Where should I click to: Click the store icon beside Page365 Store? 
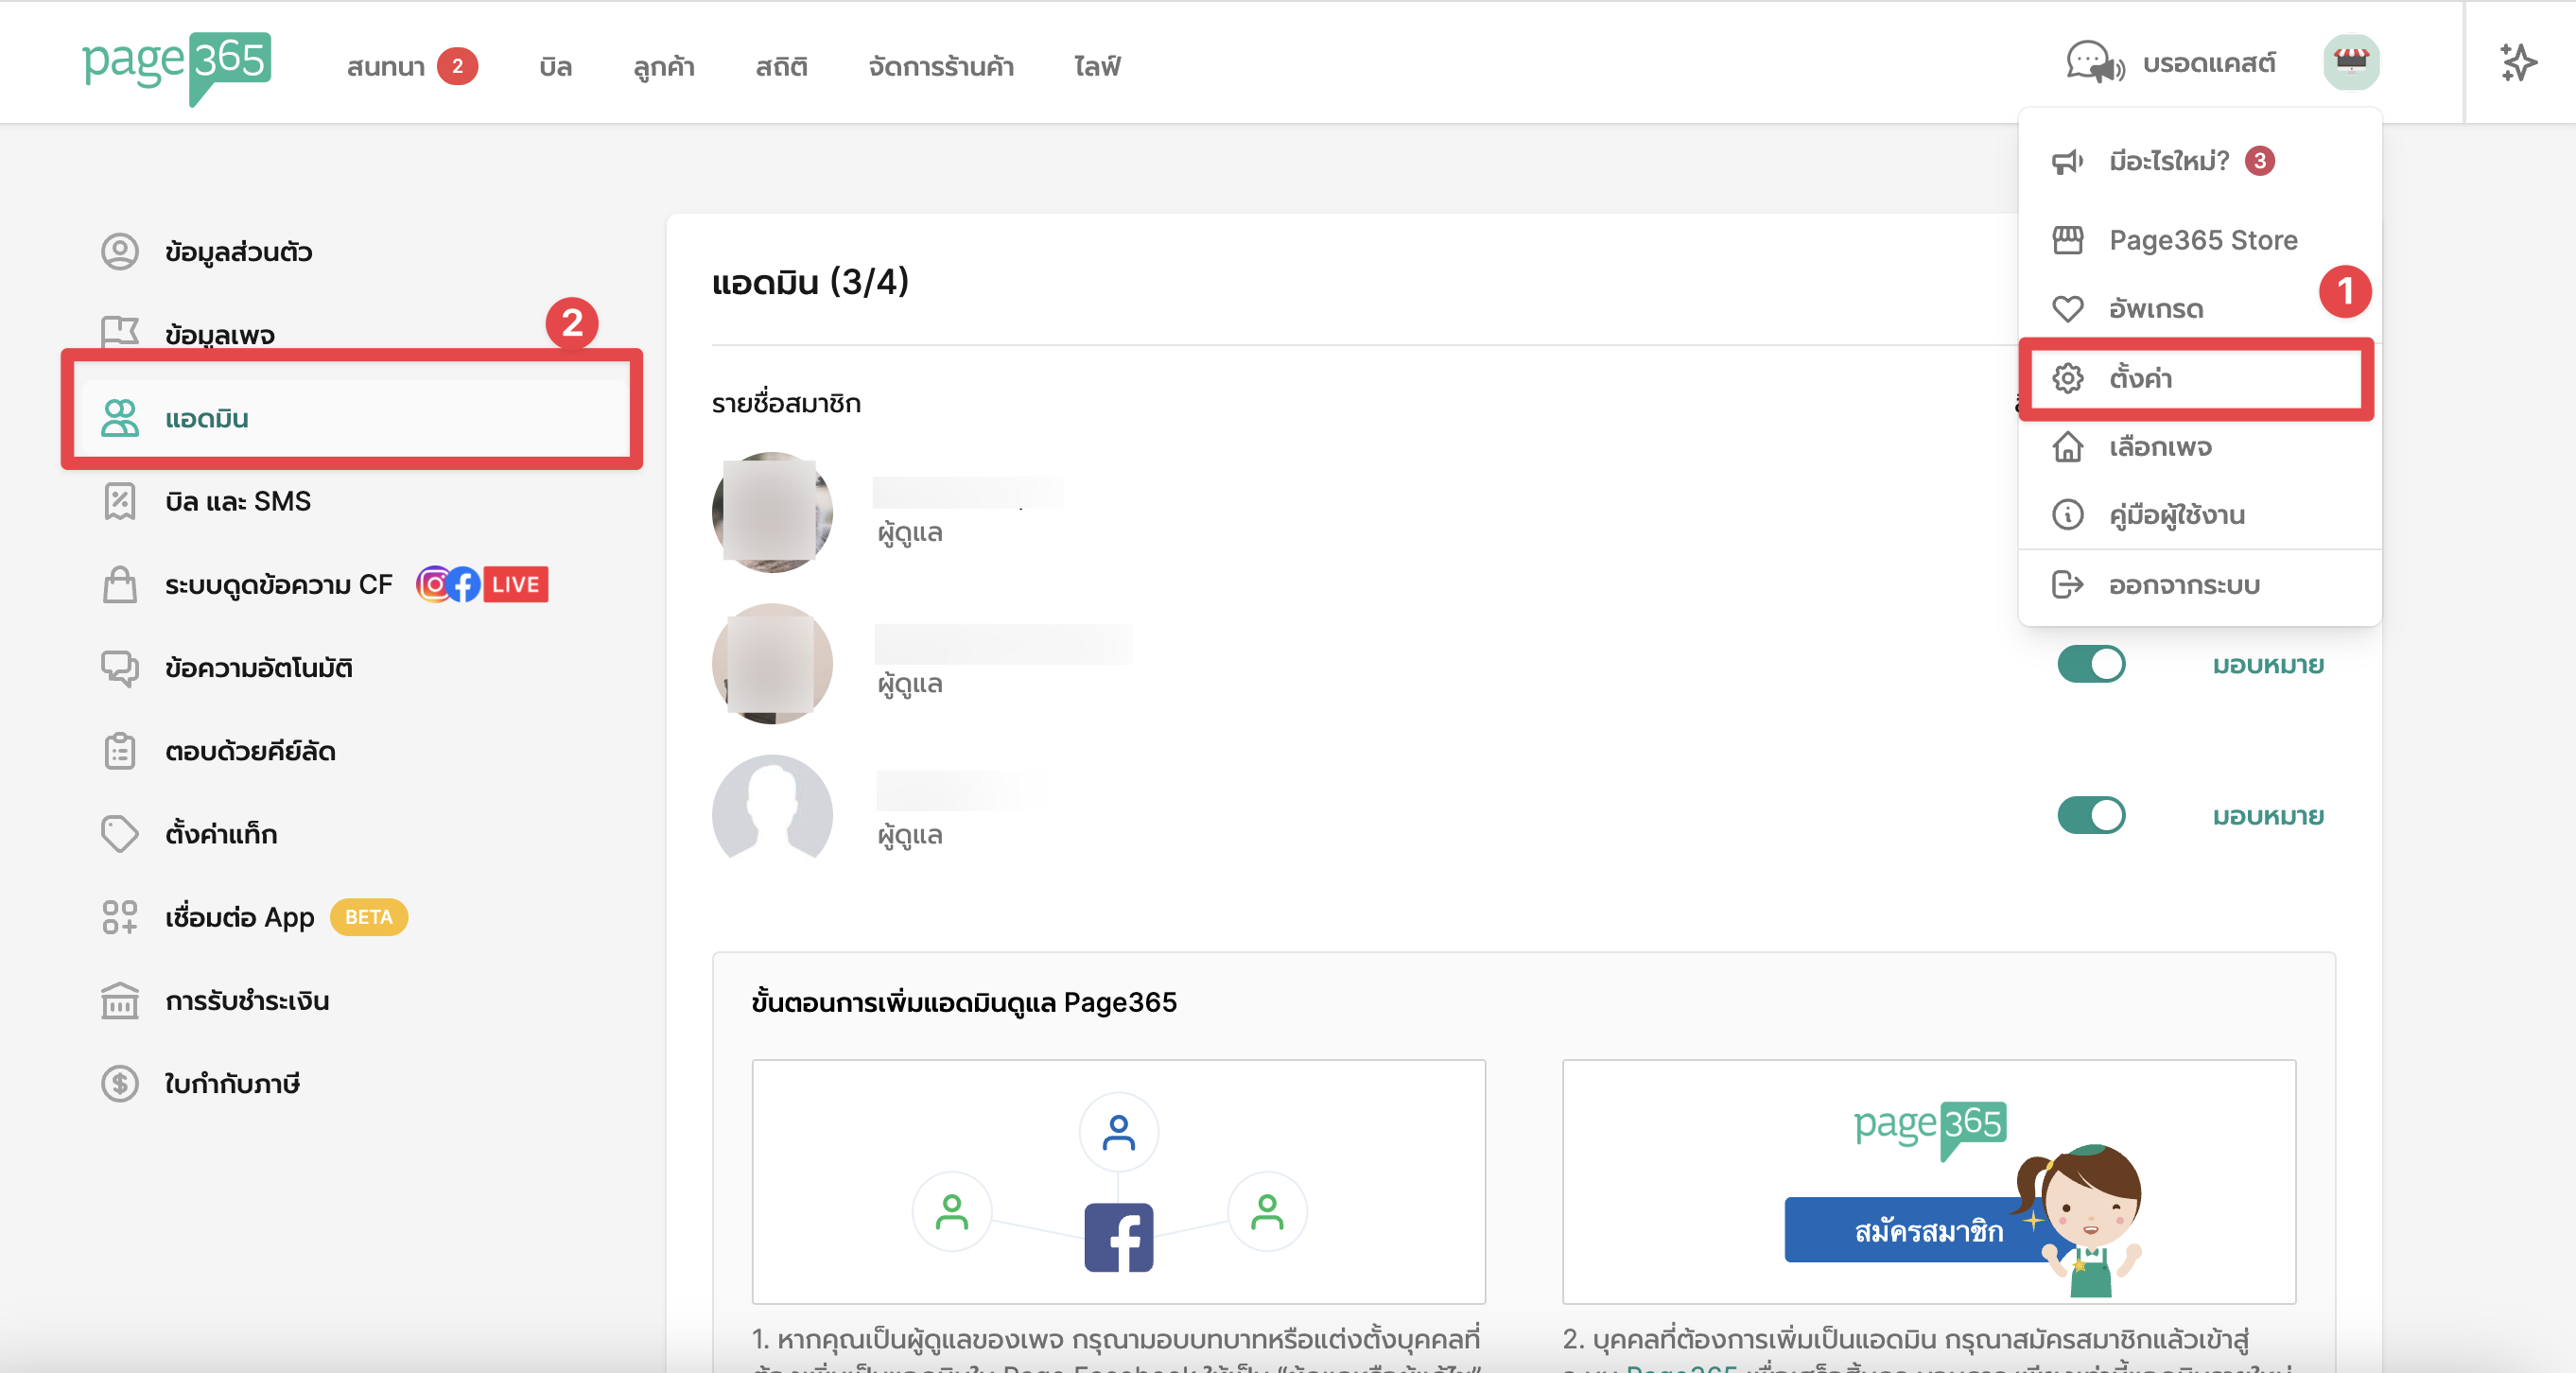2067,240
